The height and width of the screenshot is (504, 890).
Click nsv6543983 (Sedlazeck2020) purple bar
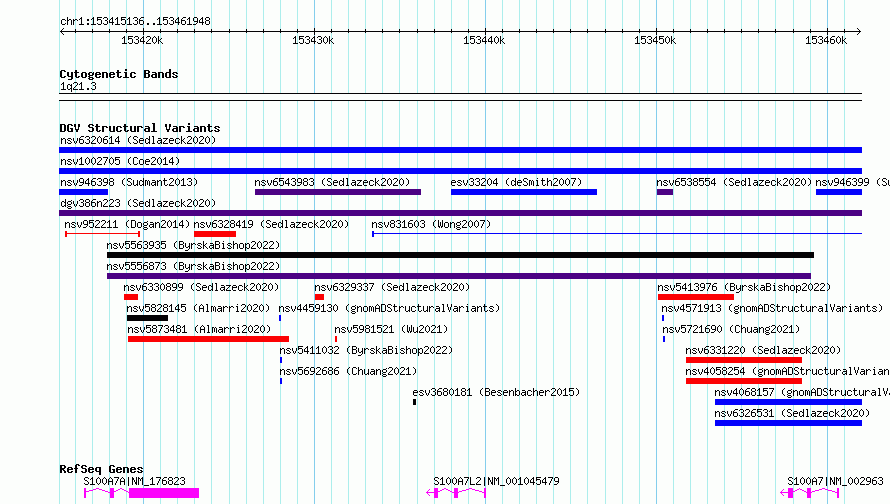(338, 192)
